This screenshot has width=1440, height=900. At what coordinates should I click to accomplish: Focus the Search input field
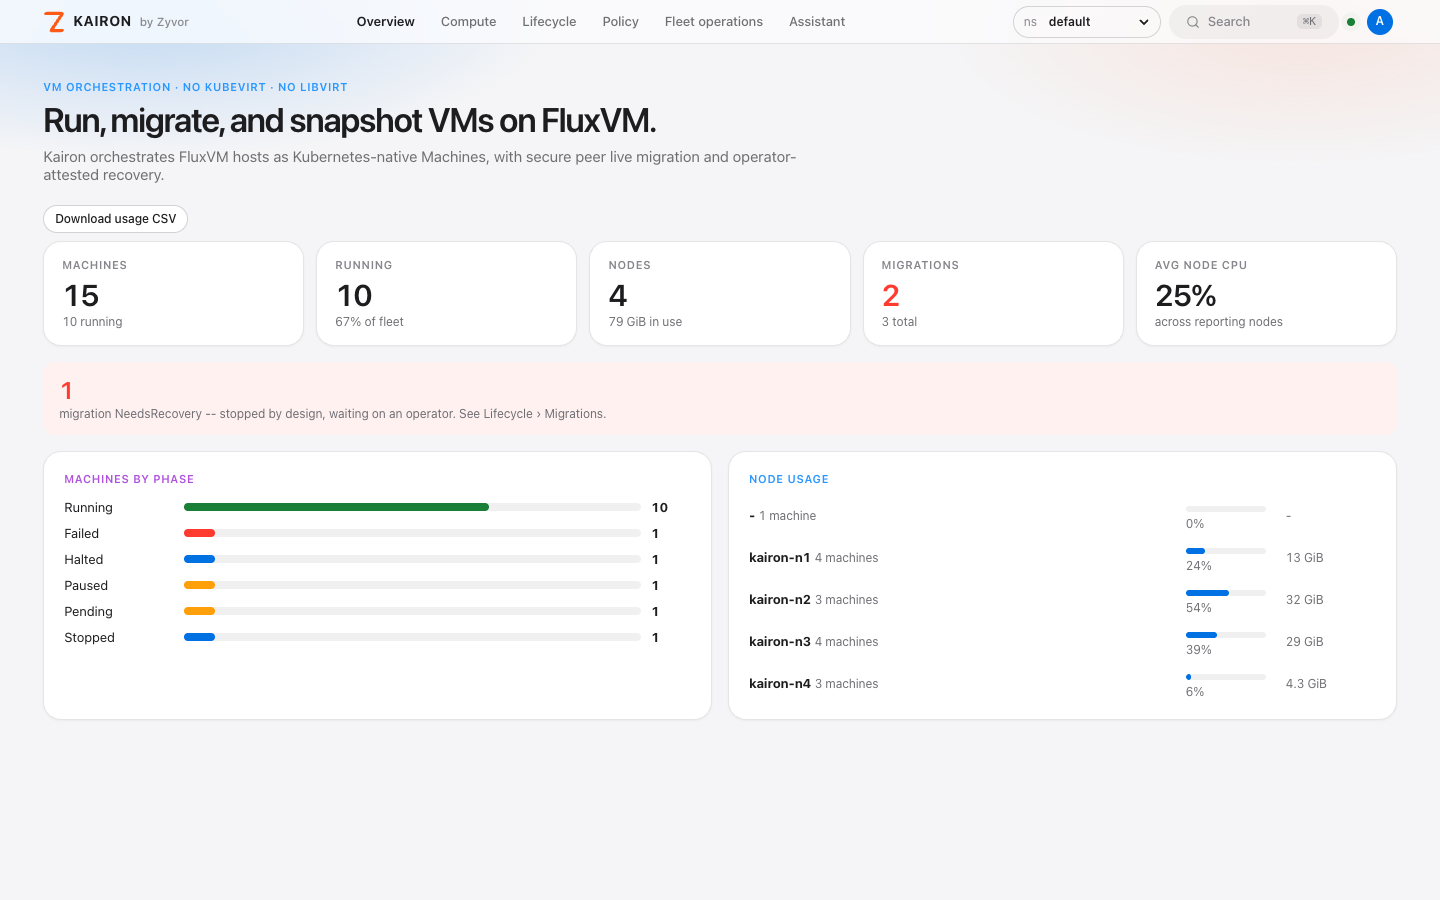click(x=1253, y=22)
